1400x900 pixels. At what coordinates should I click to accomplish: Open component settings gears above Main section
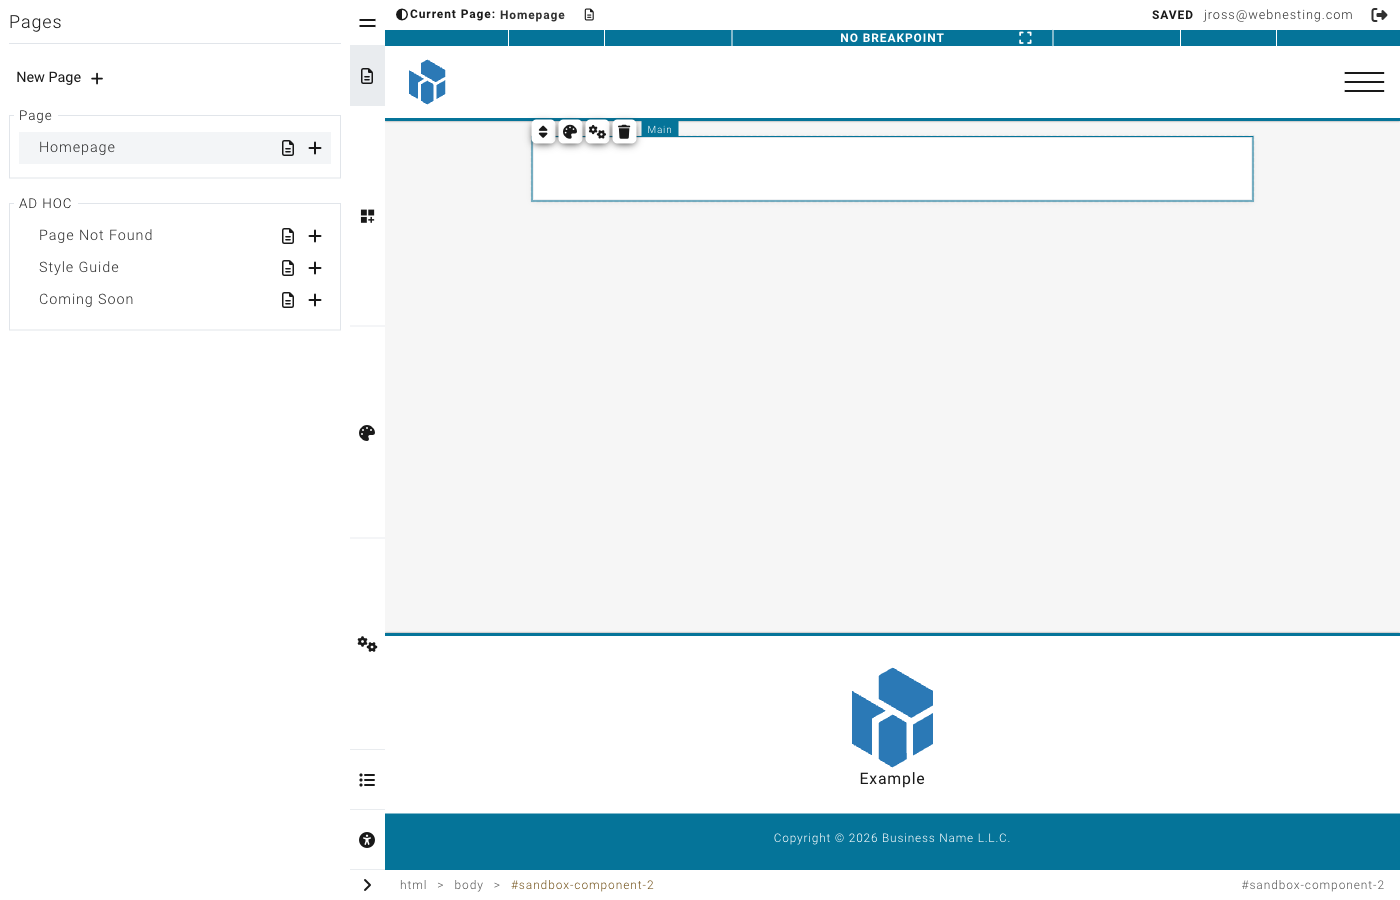597,130
